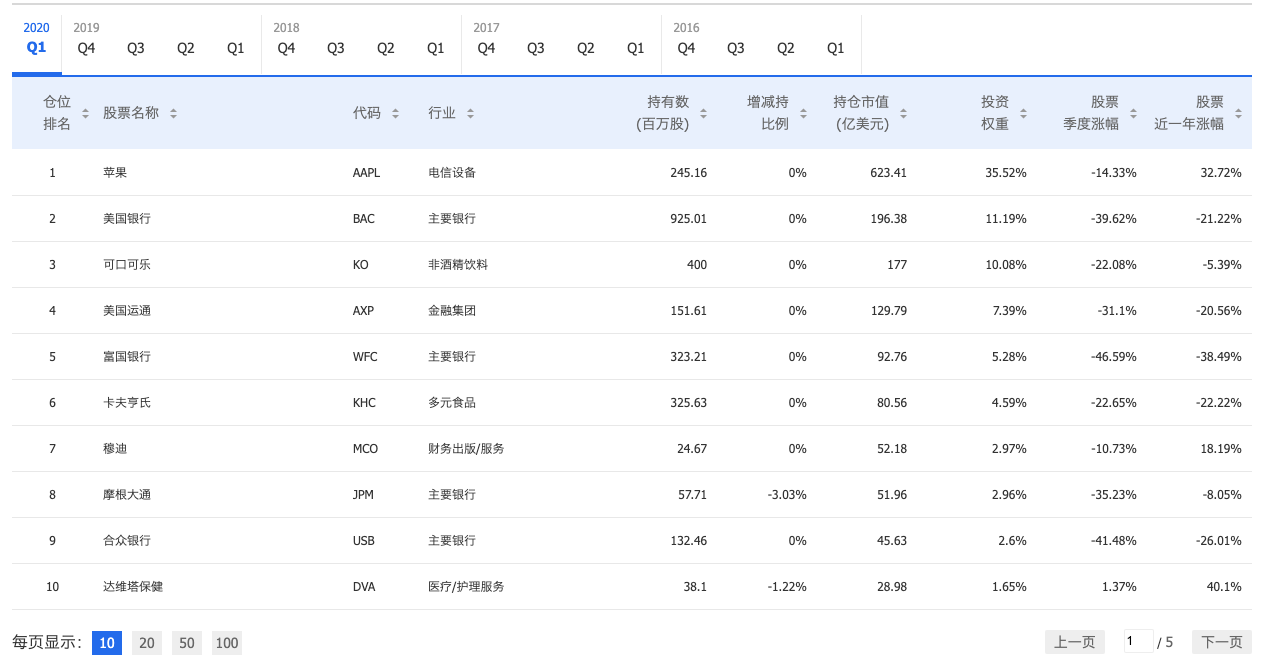Click ticker code AXP
This screenshot has width=1270, height=662.
[364, 311]
